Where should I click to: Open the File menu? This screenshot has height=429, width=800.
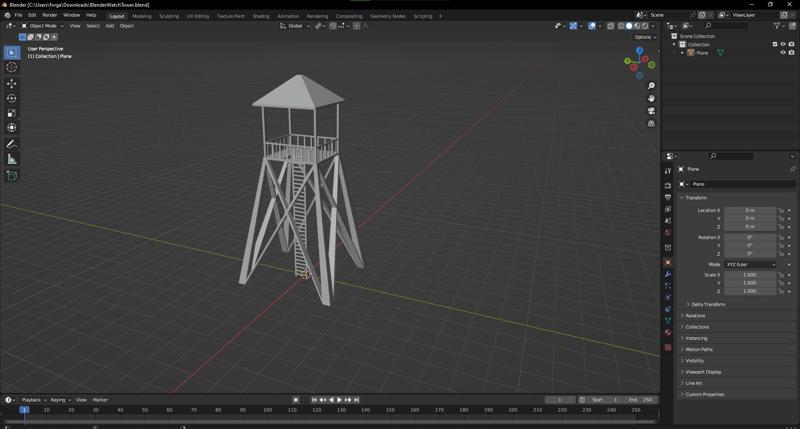pyautogui.click(x=18, y=15)
